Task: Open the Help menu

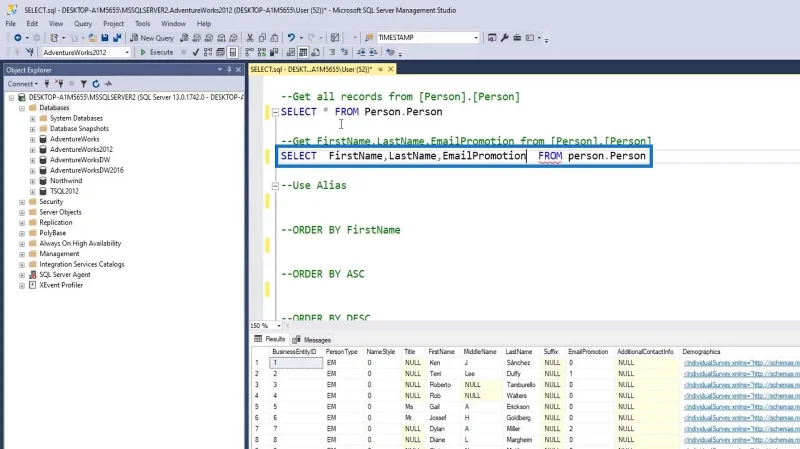Action: point(204,23)
